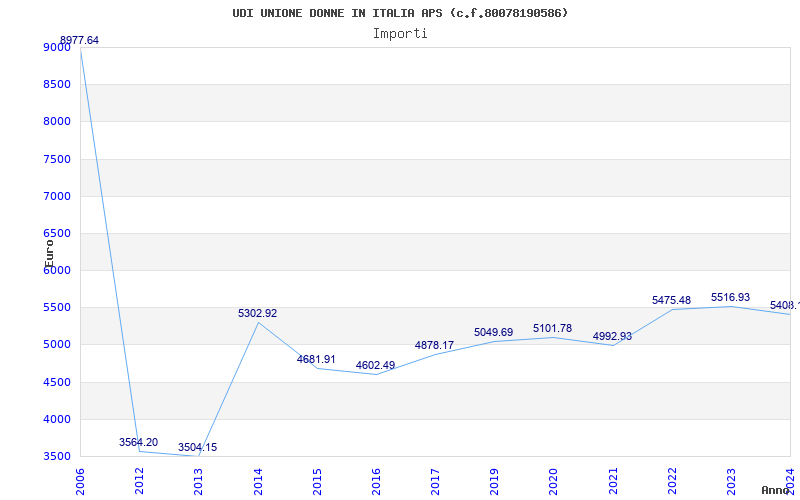
Task: Select the 3504.15 data label
Action: tap(197, 447)
